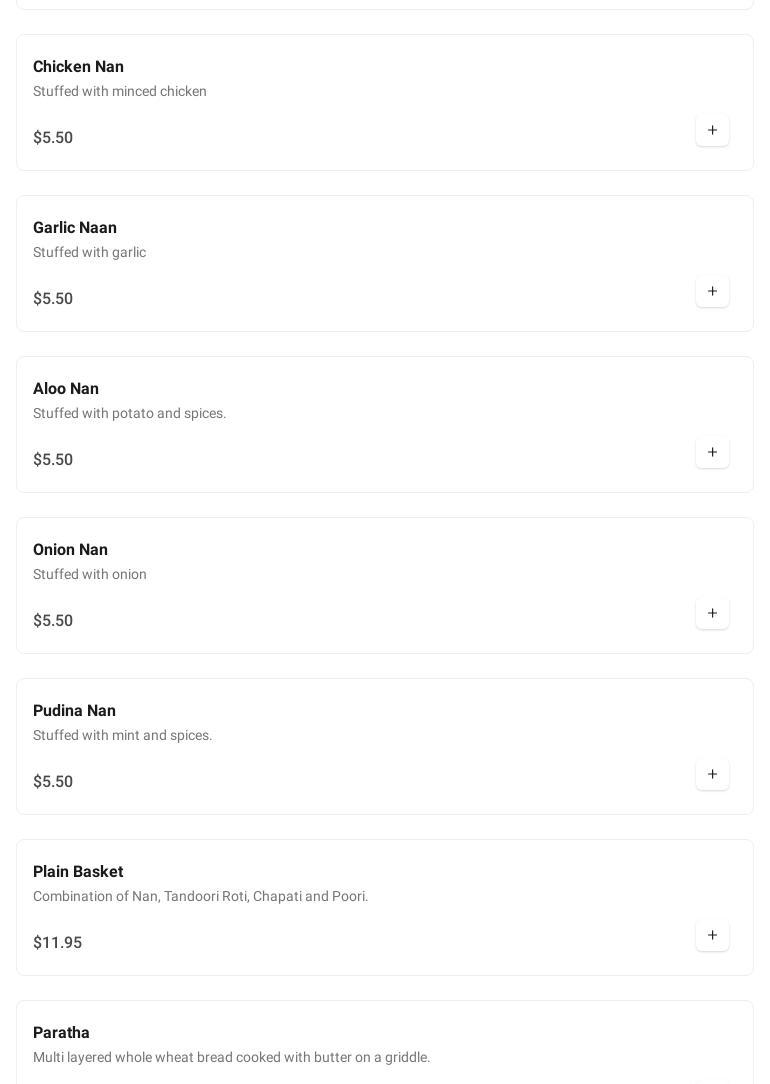Select the Aloo Nan item title

point(66,389)
